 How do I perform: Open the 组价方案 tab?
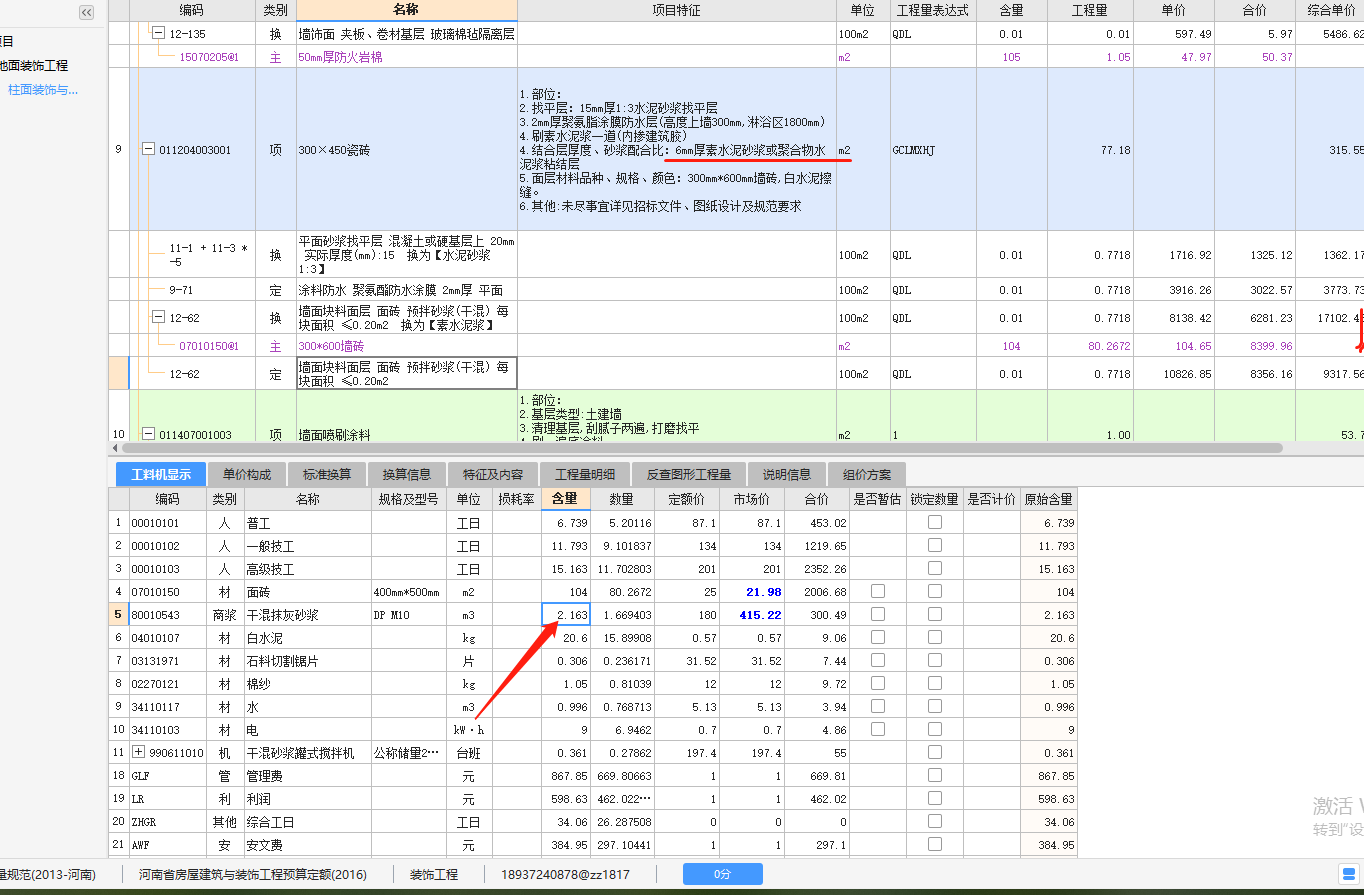tap(867, 474)
